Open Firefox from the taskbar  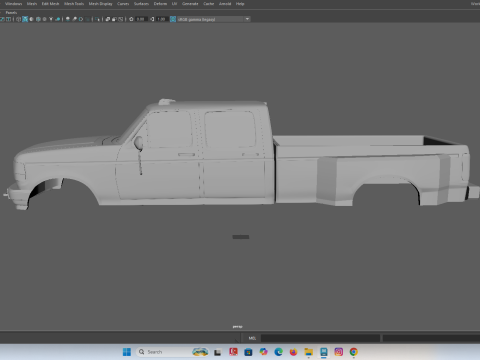point(293,352)
